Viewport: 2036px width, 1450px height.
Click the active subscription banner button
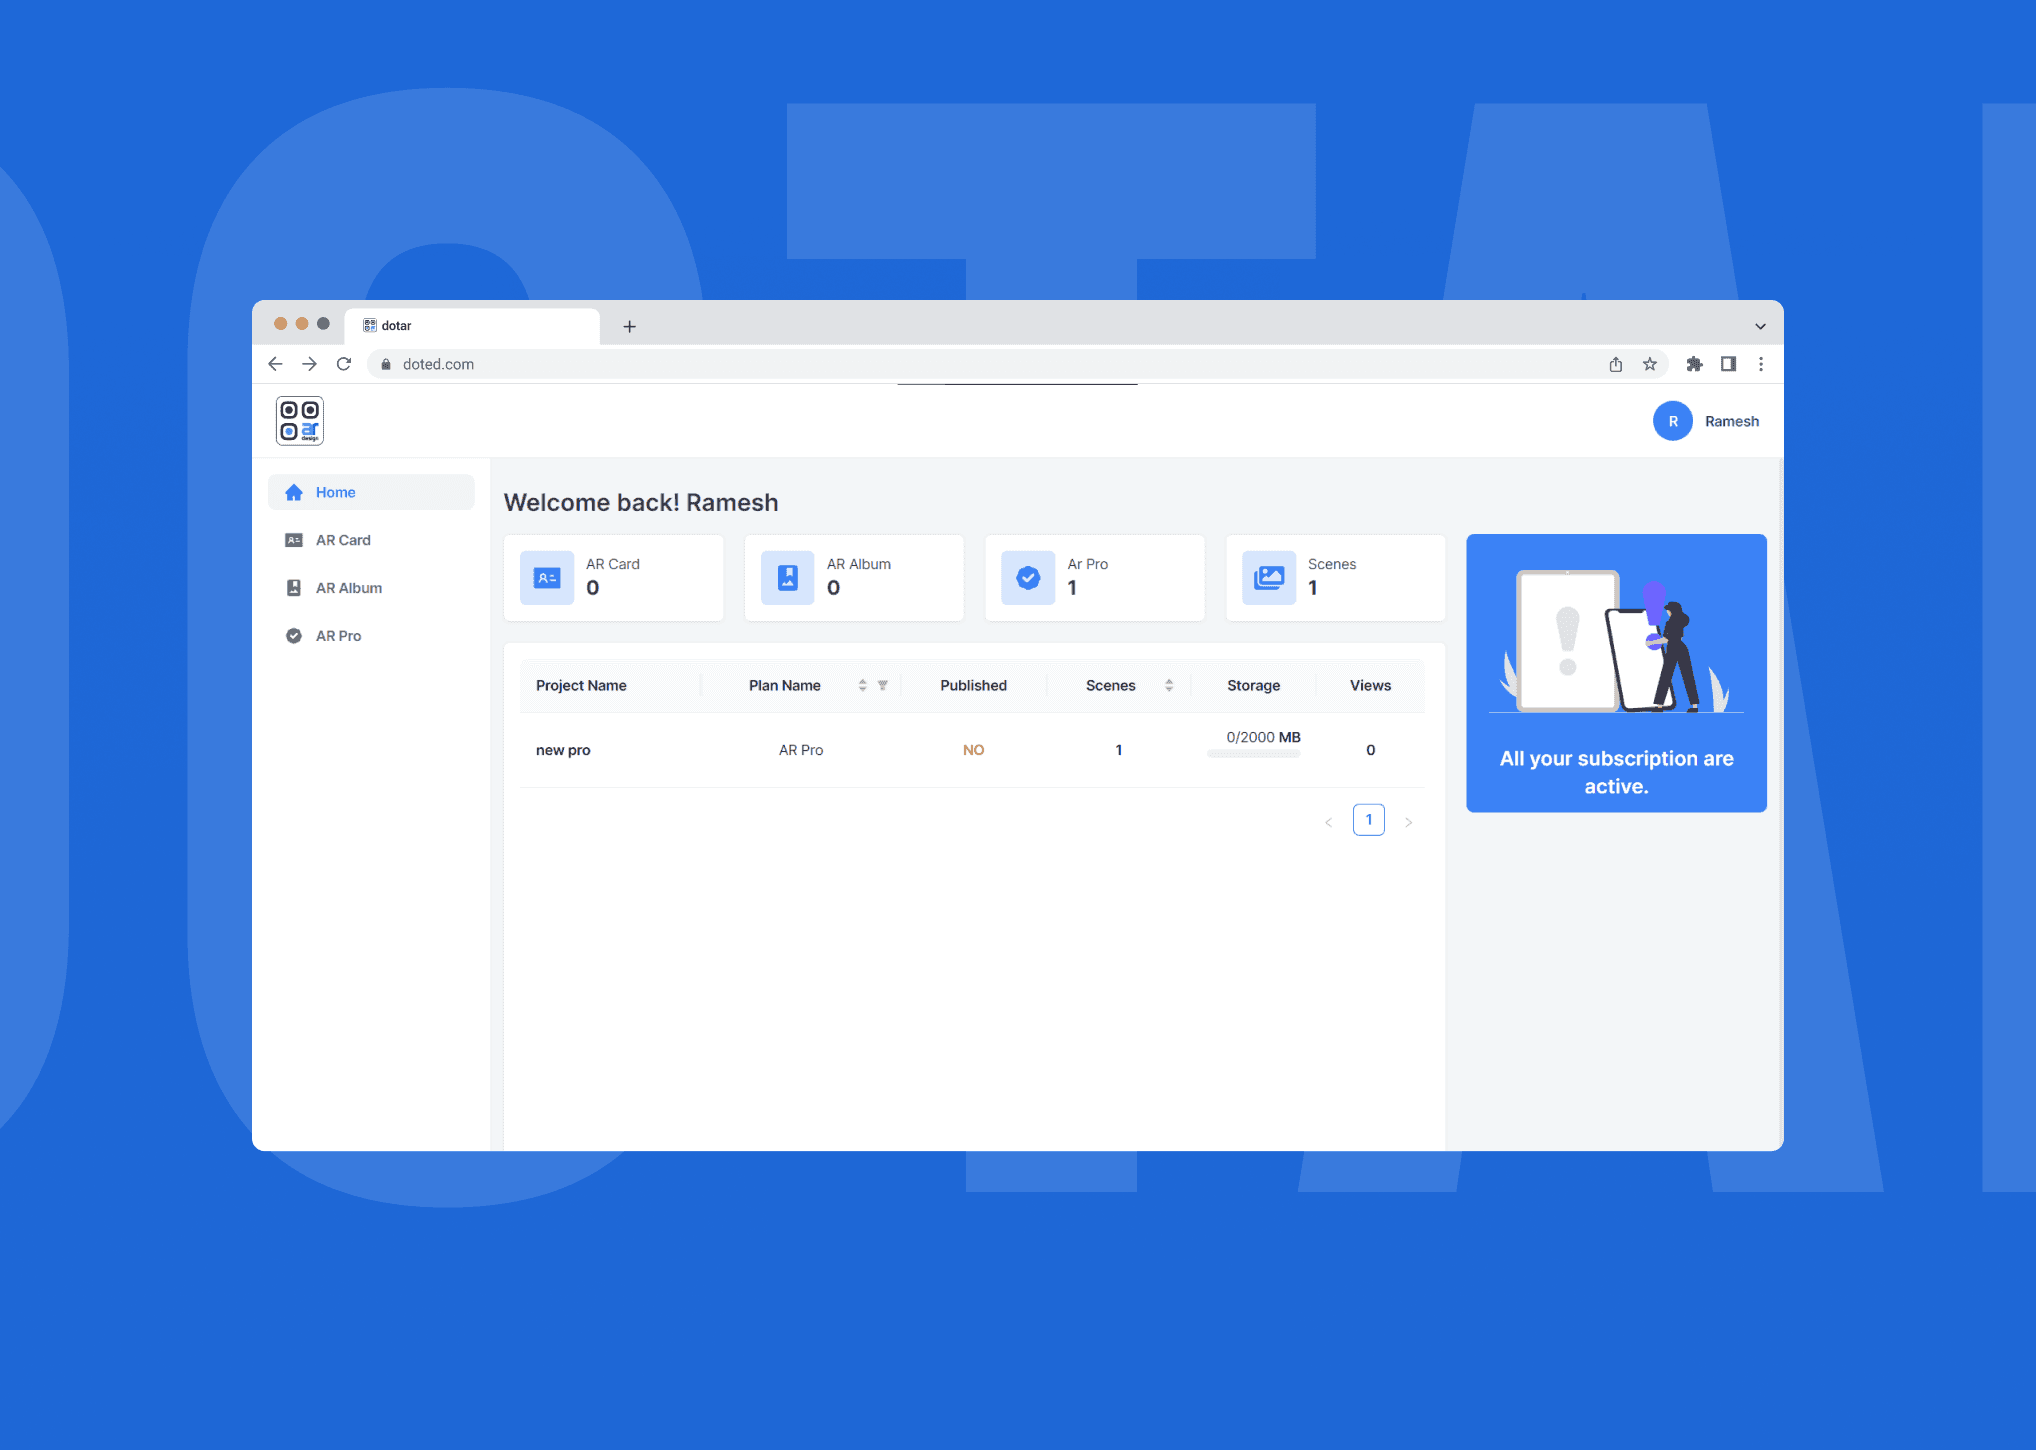click(x=1617, y=672)
